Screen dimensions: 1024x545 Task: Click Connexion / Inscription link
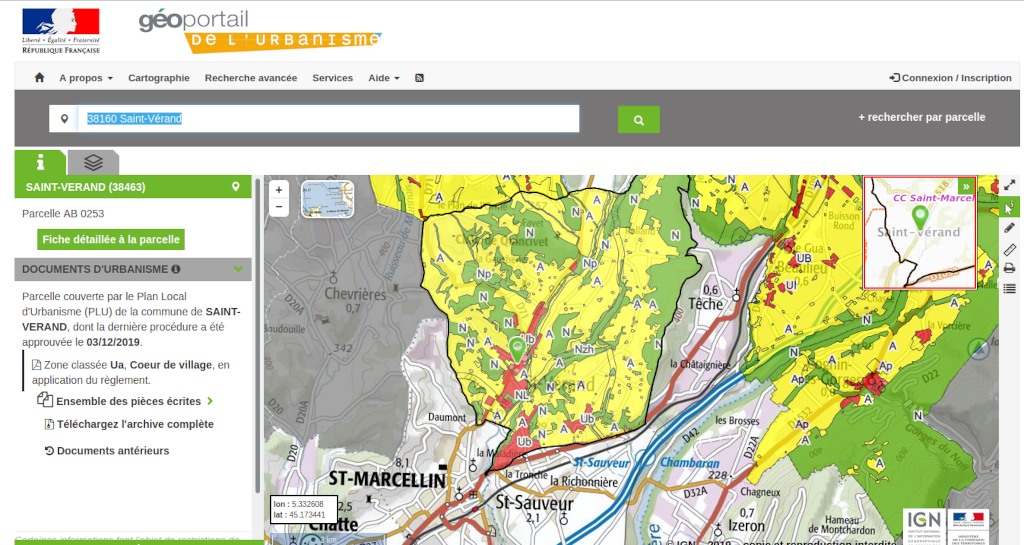click(x=951, y=78)
